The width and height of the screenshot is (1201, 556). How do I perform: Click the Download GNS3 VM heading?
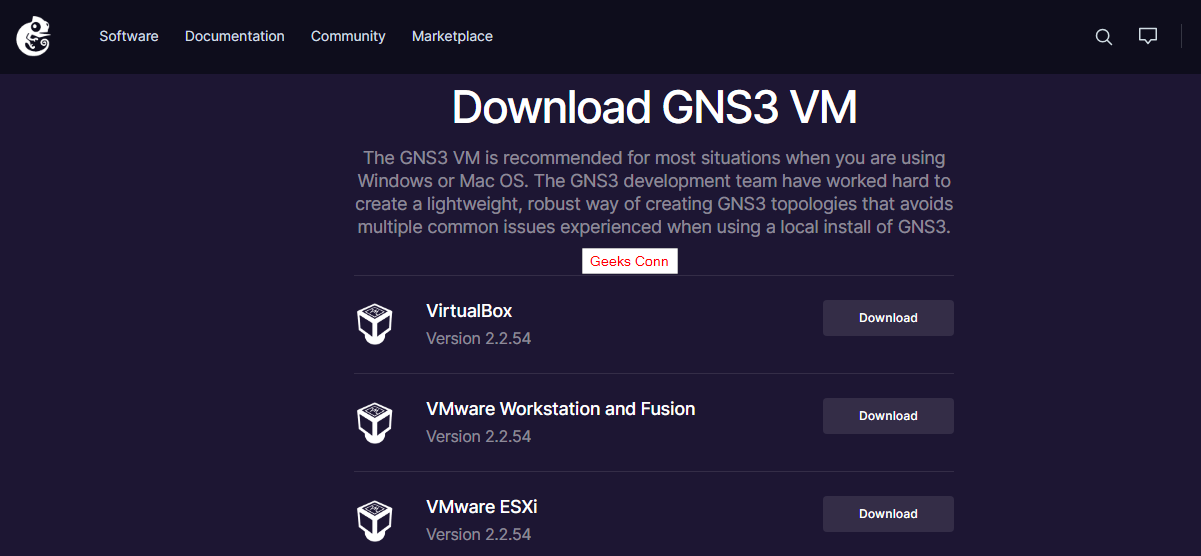654,107
